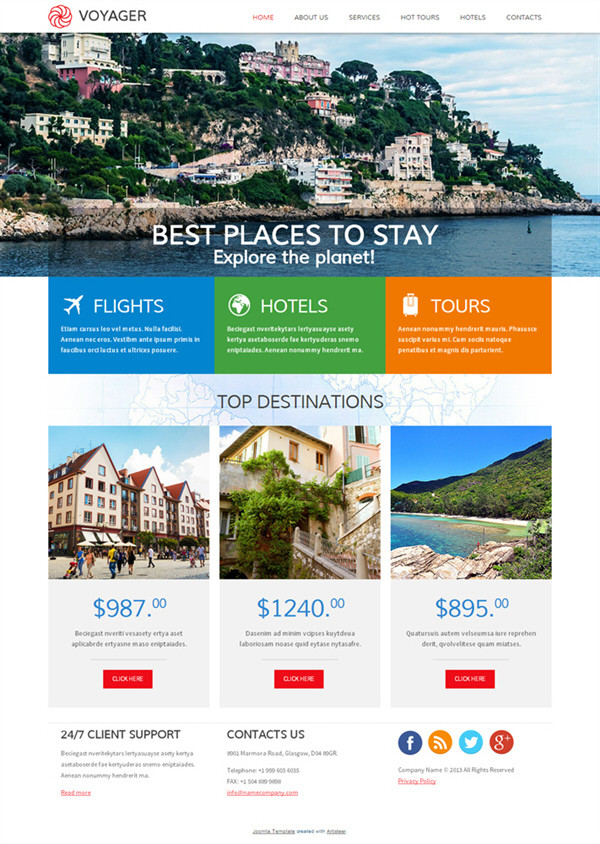This screenshot has height=844, width=600.
Task: Open the About Us menu item
Action: click(x=311, y=17)
